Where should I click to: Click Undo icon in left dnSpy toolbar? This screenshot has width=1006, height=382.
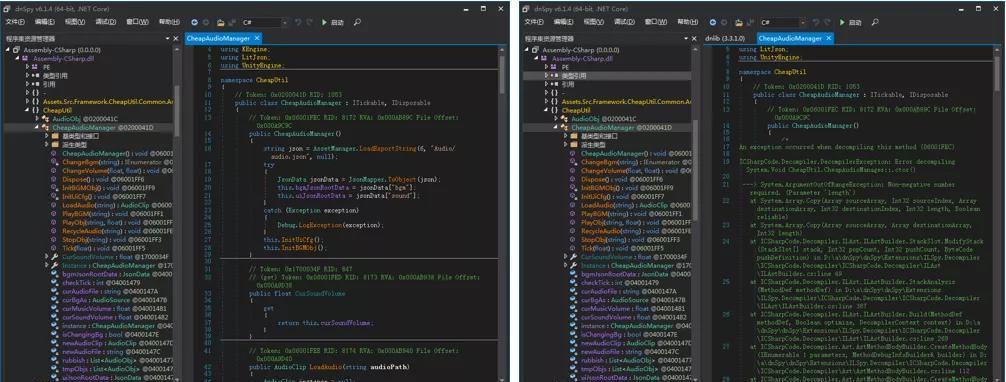click(298, 22)
